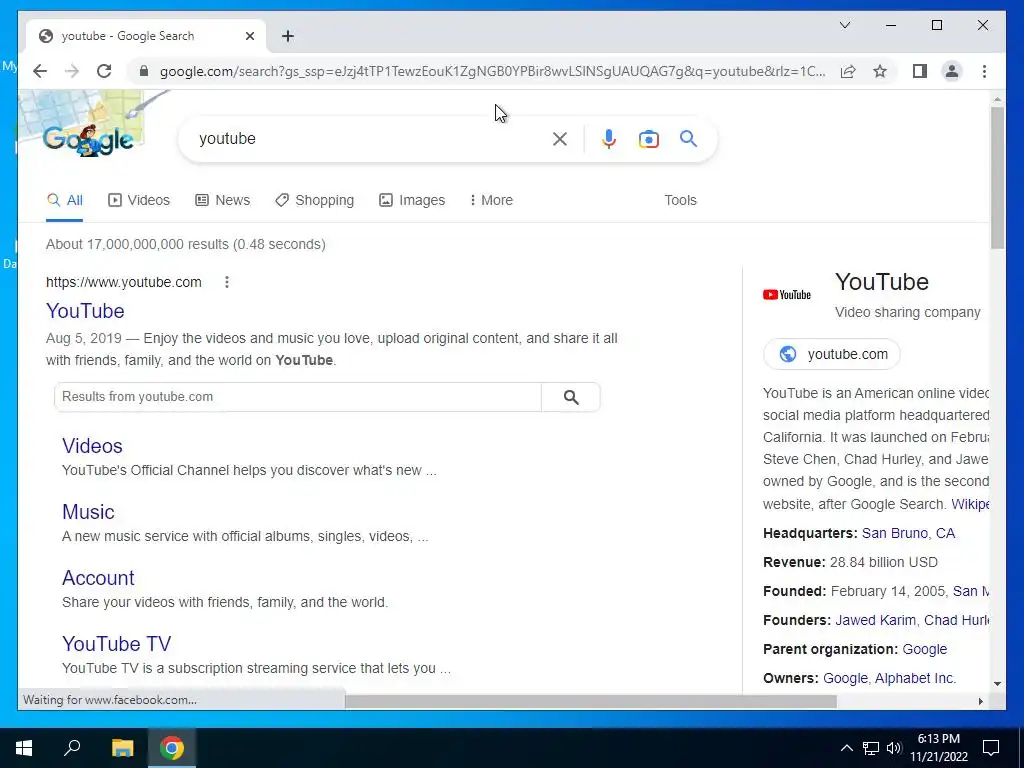Screen dimensions: 1024x768
Task: Open the Videos sitelink
Action: click(x=92, y=445)
